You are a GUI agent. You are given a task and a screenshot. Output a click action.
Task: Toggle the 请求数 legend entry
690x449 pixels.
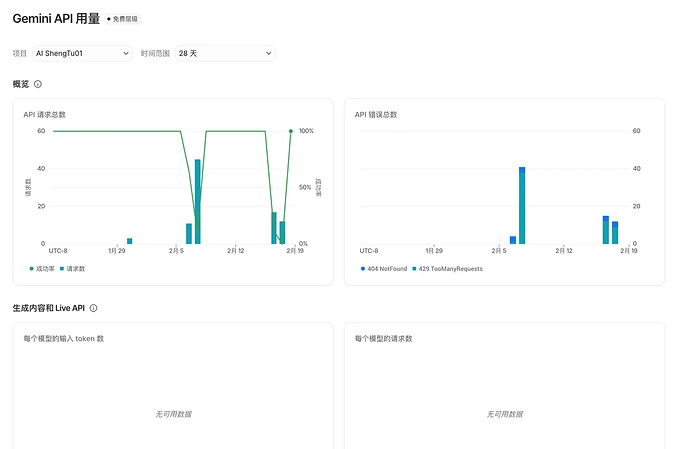pos(73,269)
